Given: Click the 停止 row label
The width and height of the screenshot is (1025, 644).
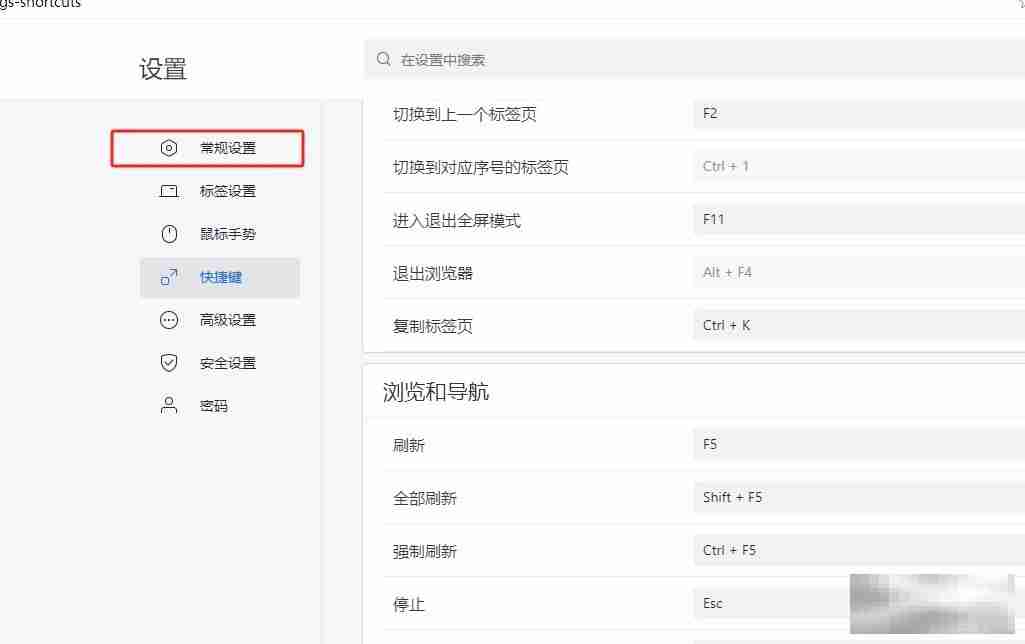Looking at the screenshot, I should (409, 605).
